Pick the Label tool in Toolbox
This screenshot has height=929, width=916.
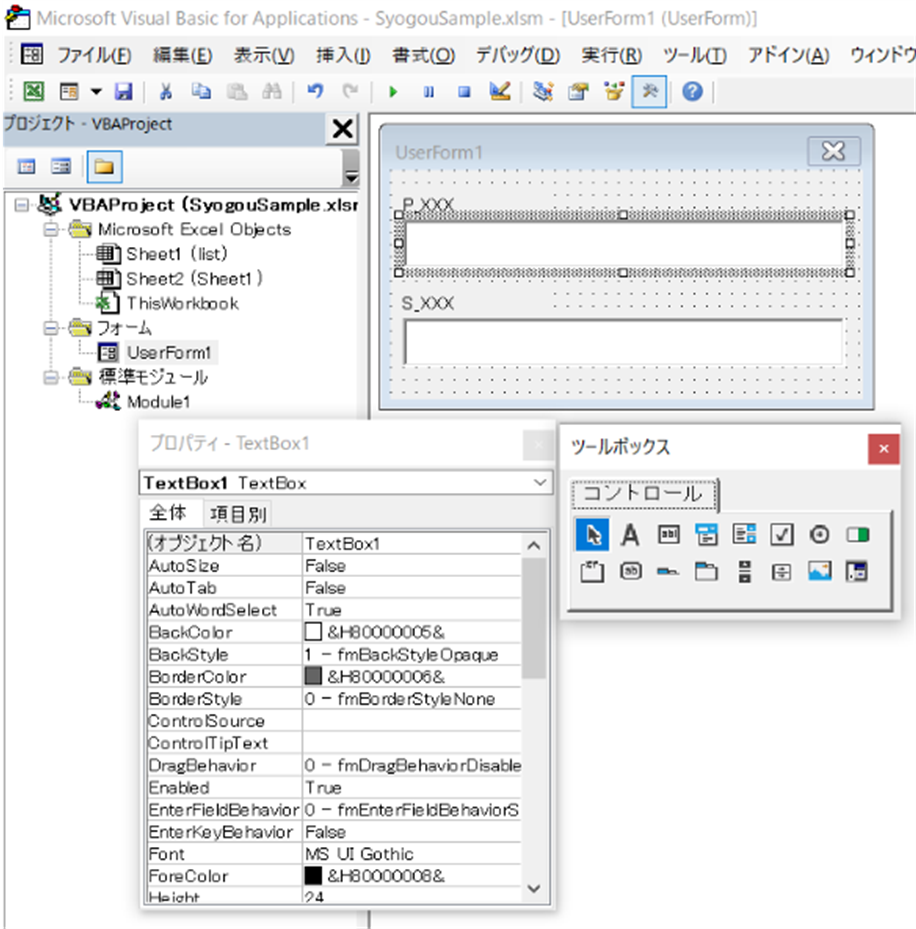(630, 534)
